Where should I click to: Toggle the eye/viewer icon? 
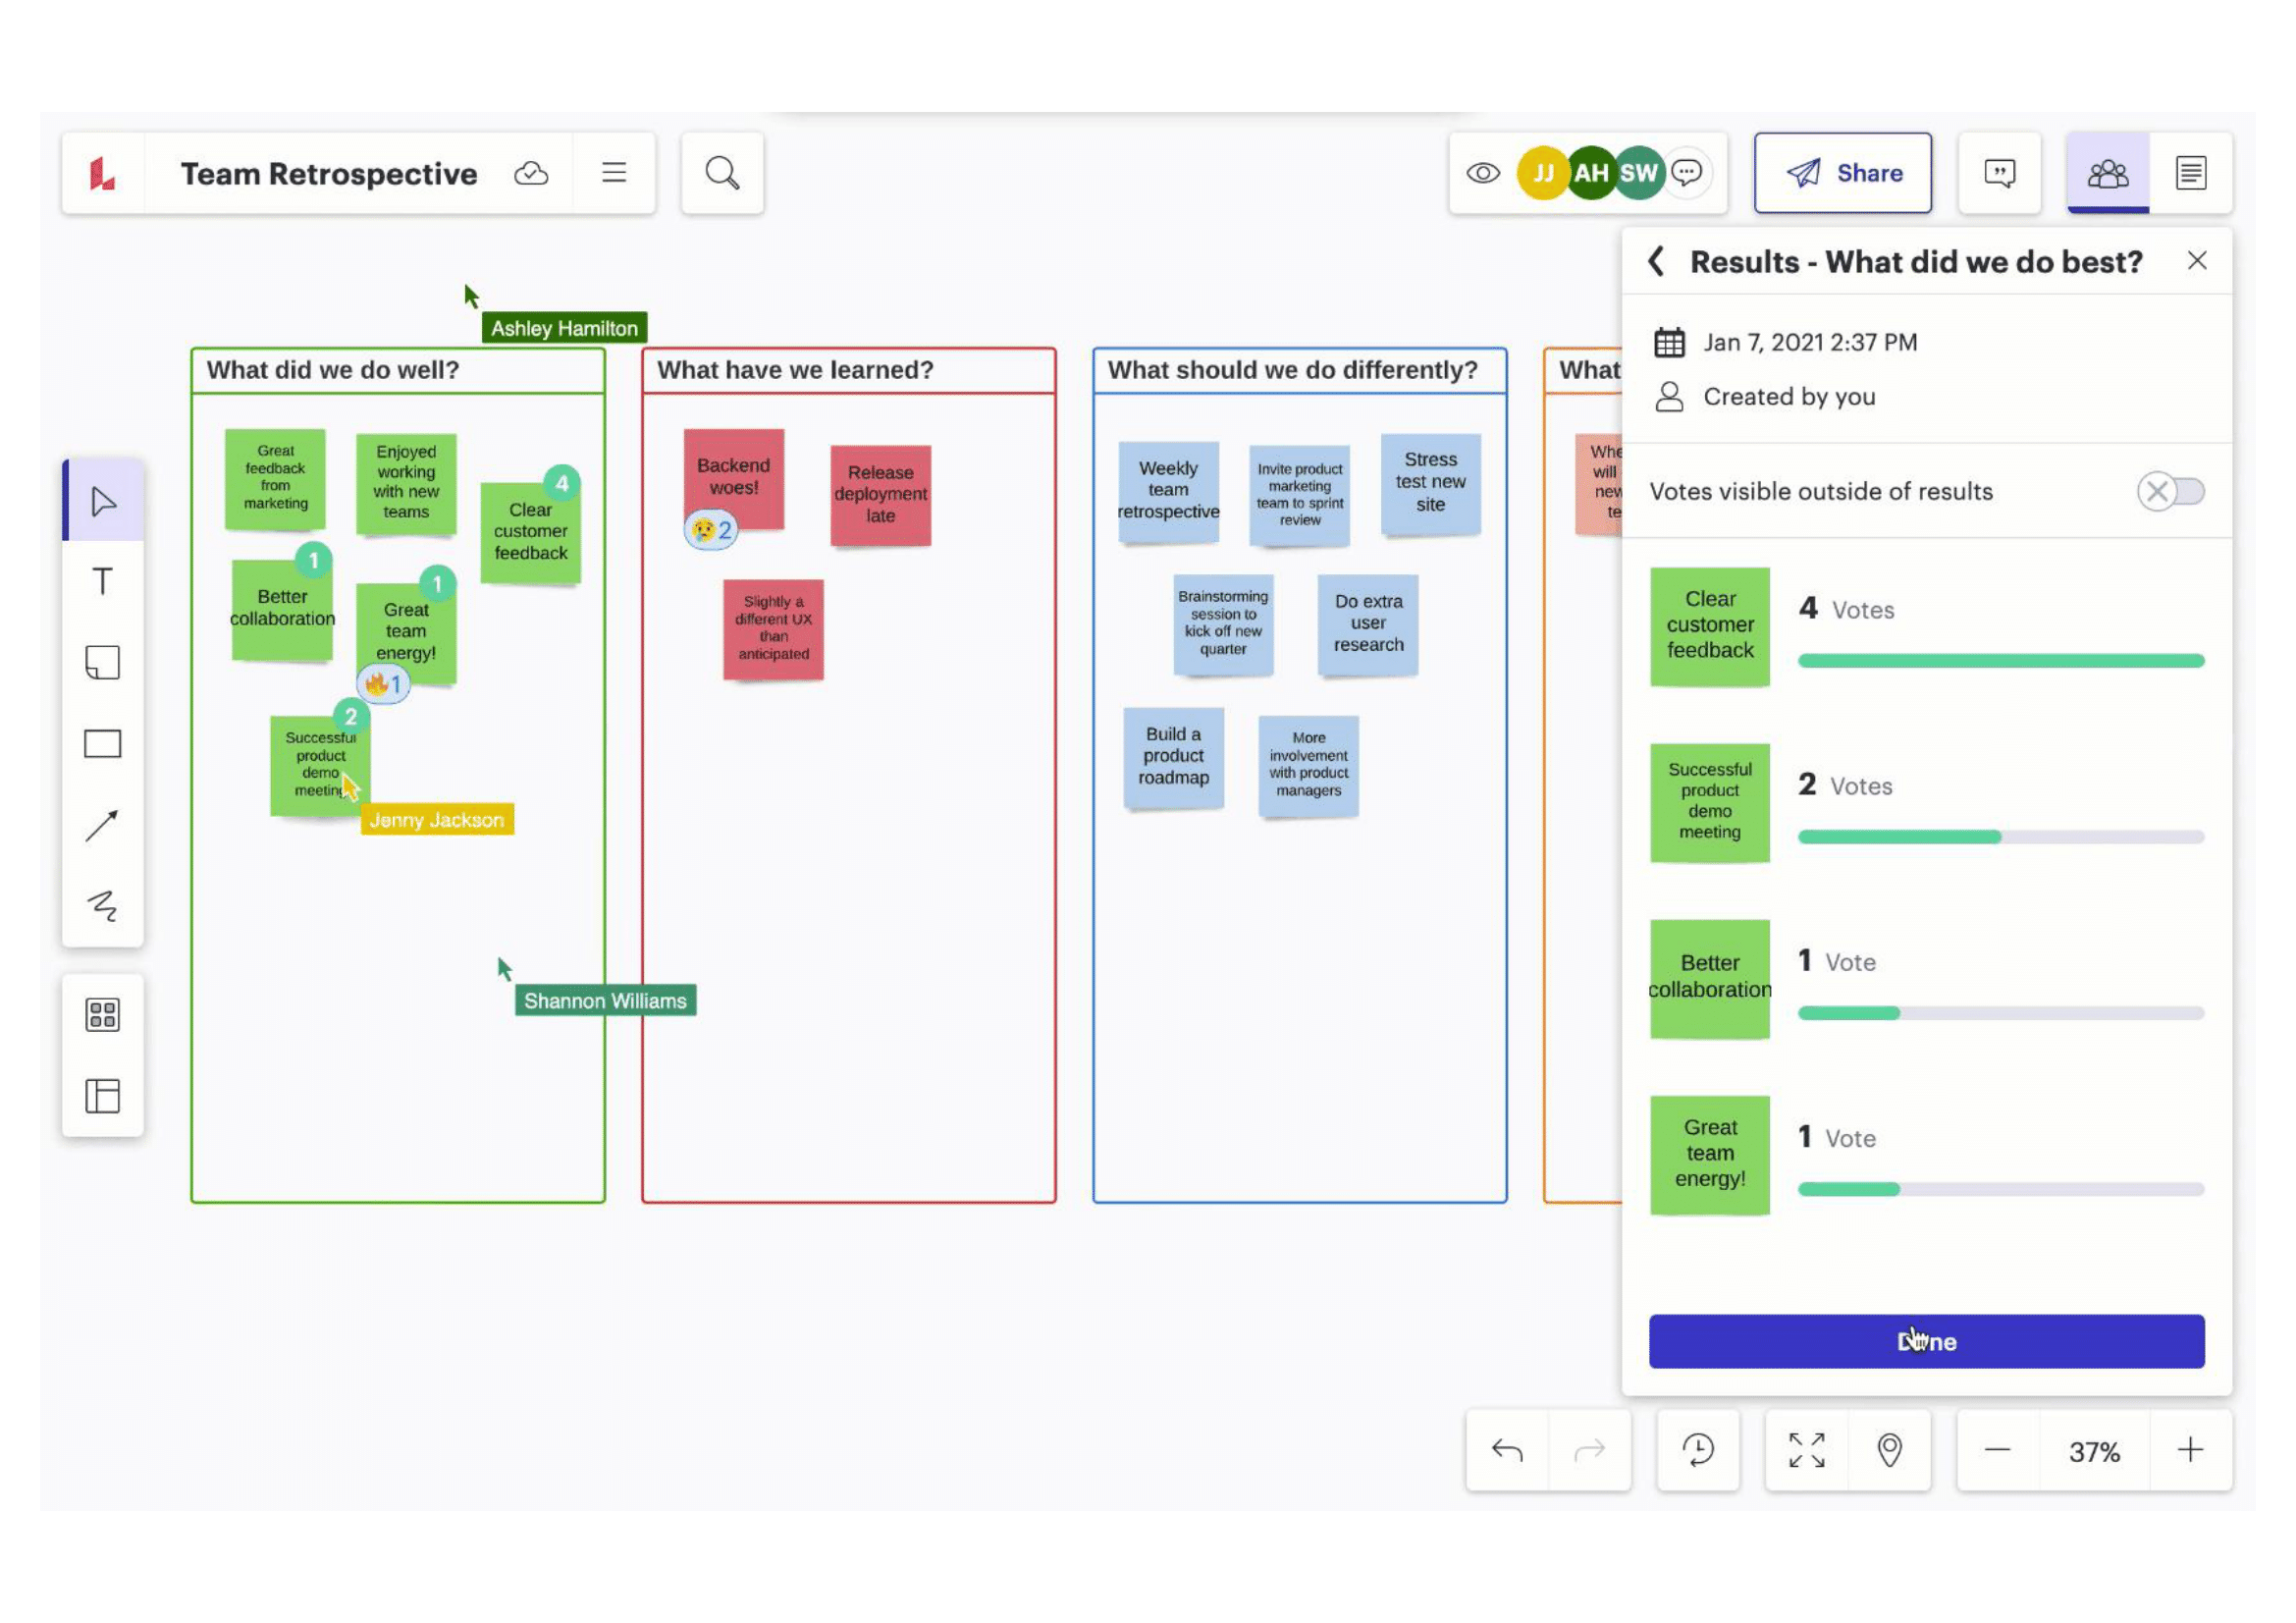tap(1485, 171)
